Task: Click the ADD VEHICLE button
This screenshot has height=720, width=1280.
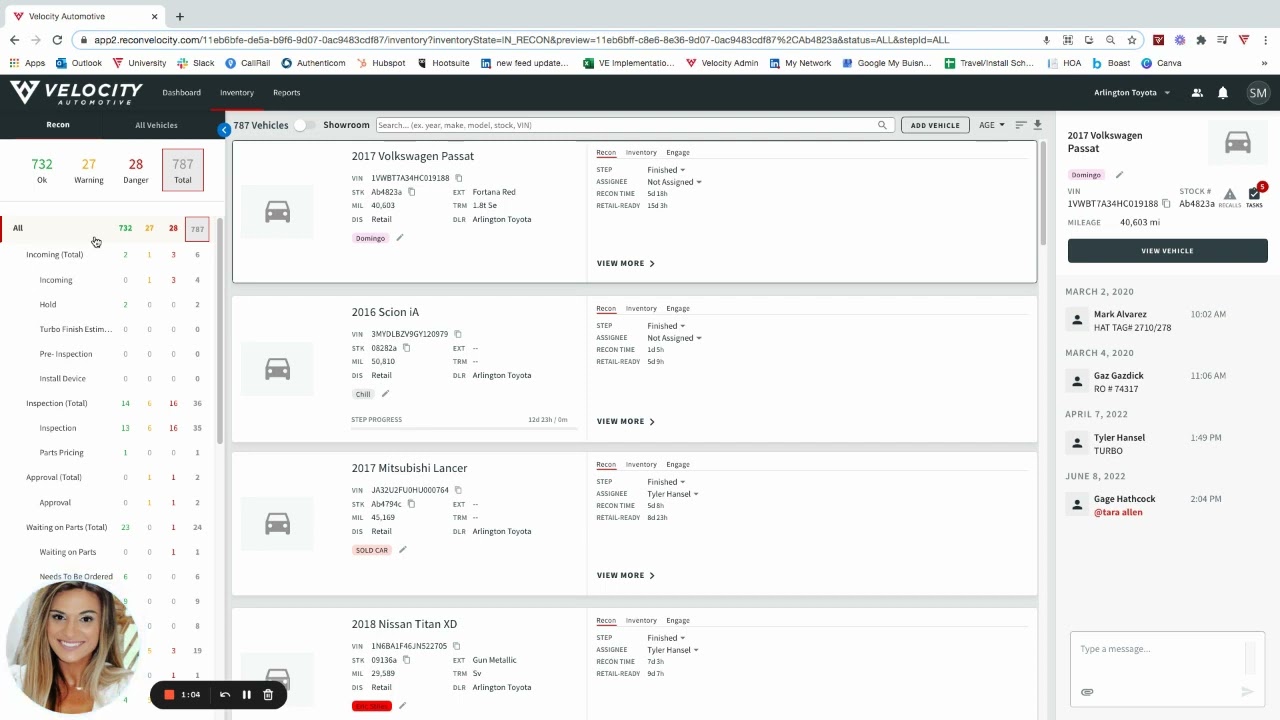Action: click(x=935, y=125)
